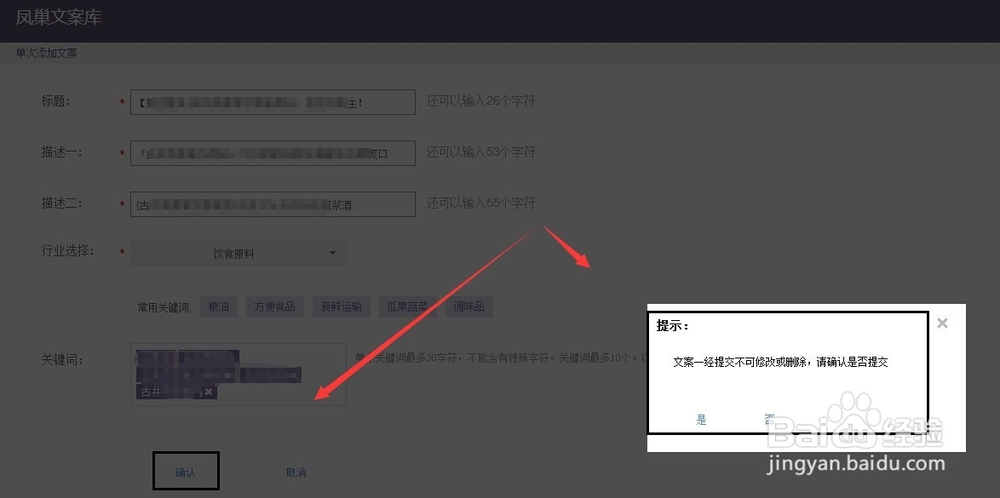Image resolution: width=1000 pixels, height=498 pixels.
Task: Click the 常用关键词 label
Action: pos(165,307)
